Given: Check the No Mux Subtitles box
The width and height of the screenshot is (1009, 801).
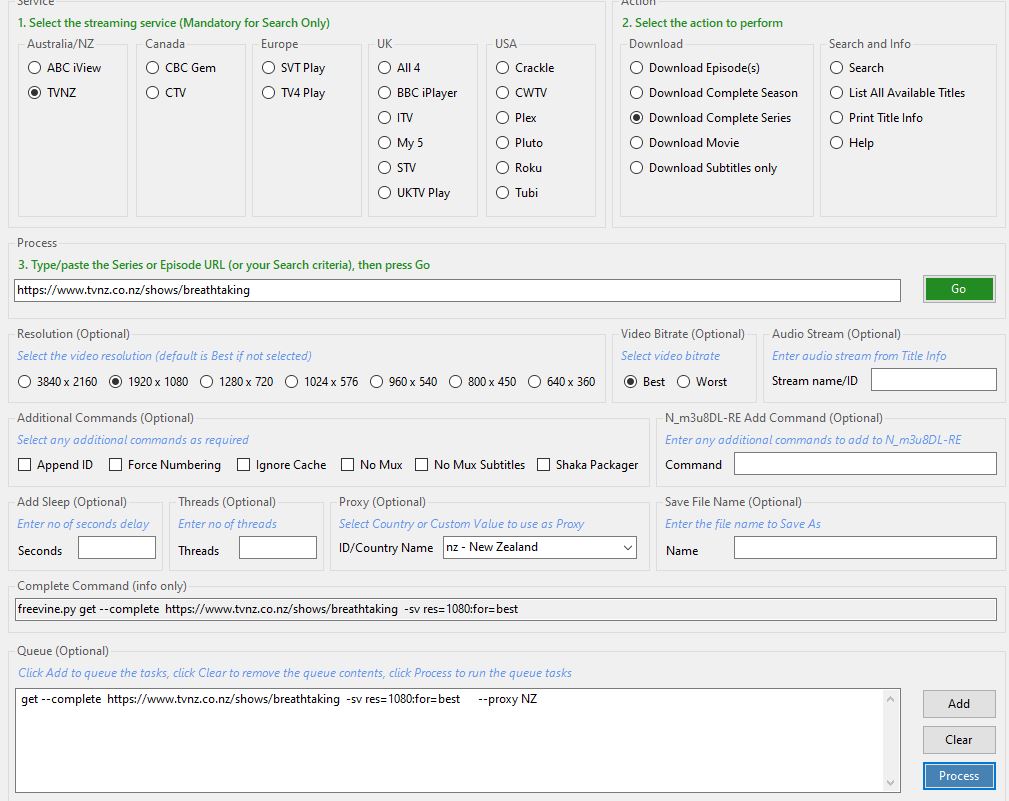Looking at the screenshot, I should 422,465.
